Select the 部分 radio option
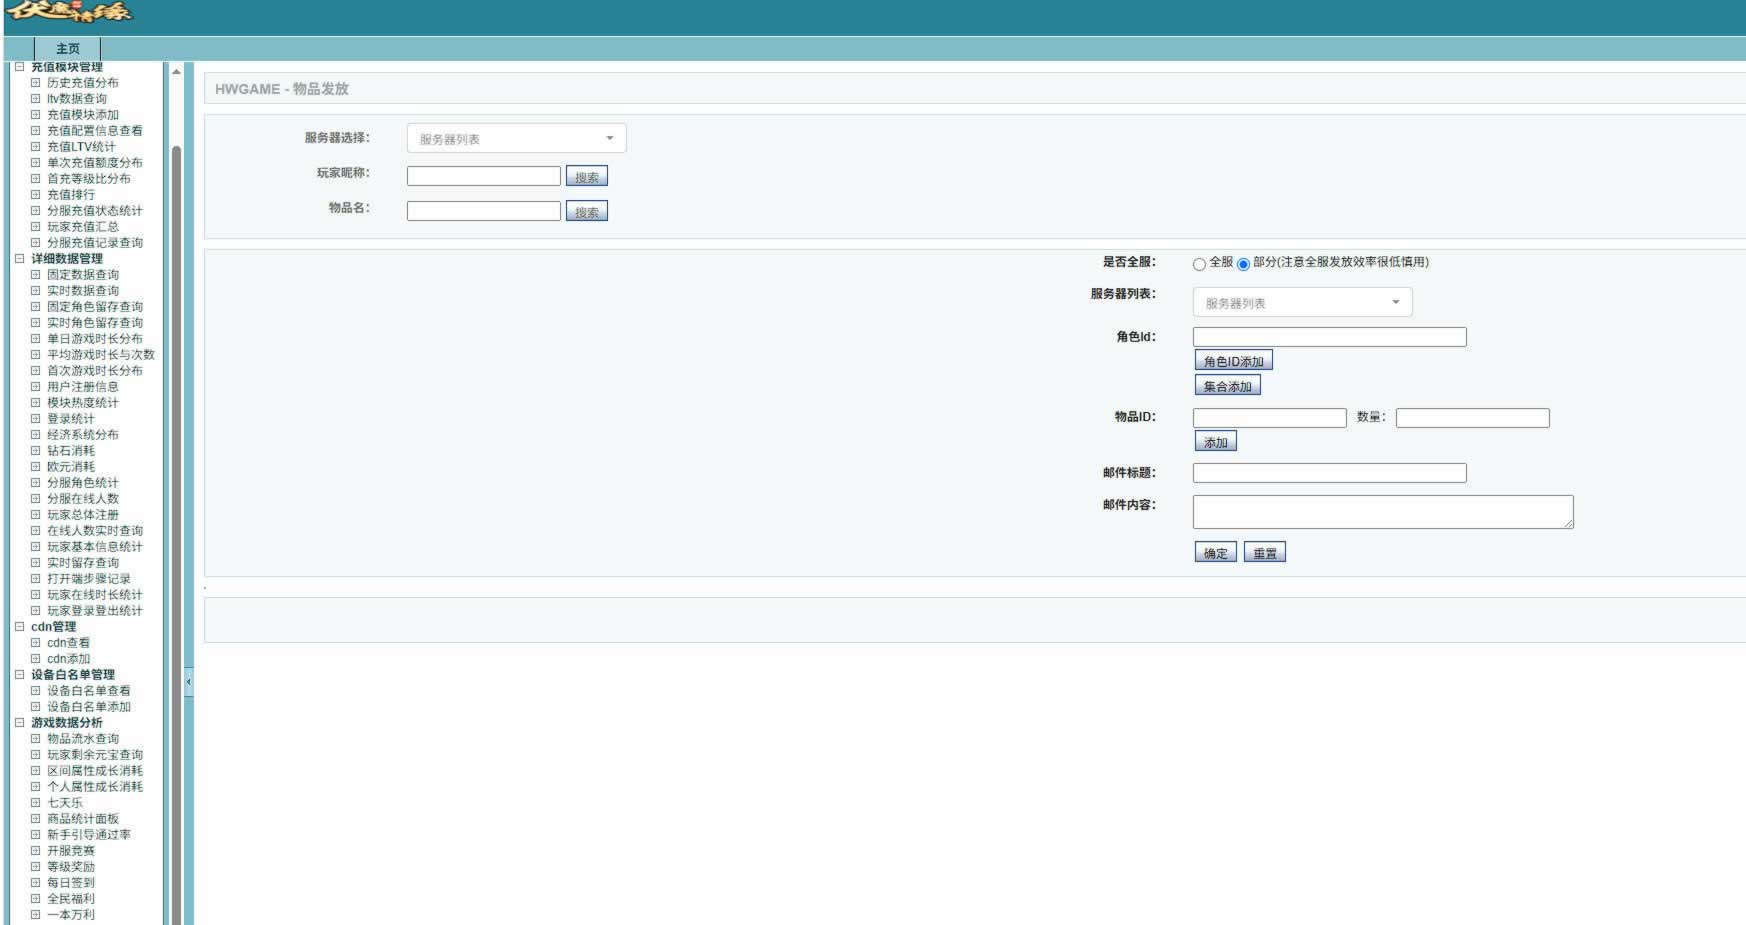 click(1243, 264)
